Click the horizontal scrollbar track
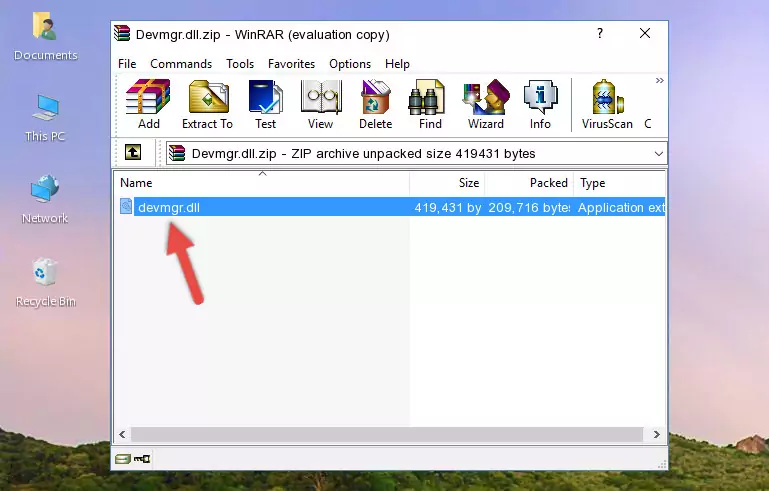This screenshot has height=491, width=769. (387, 435)
